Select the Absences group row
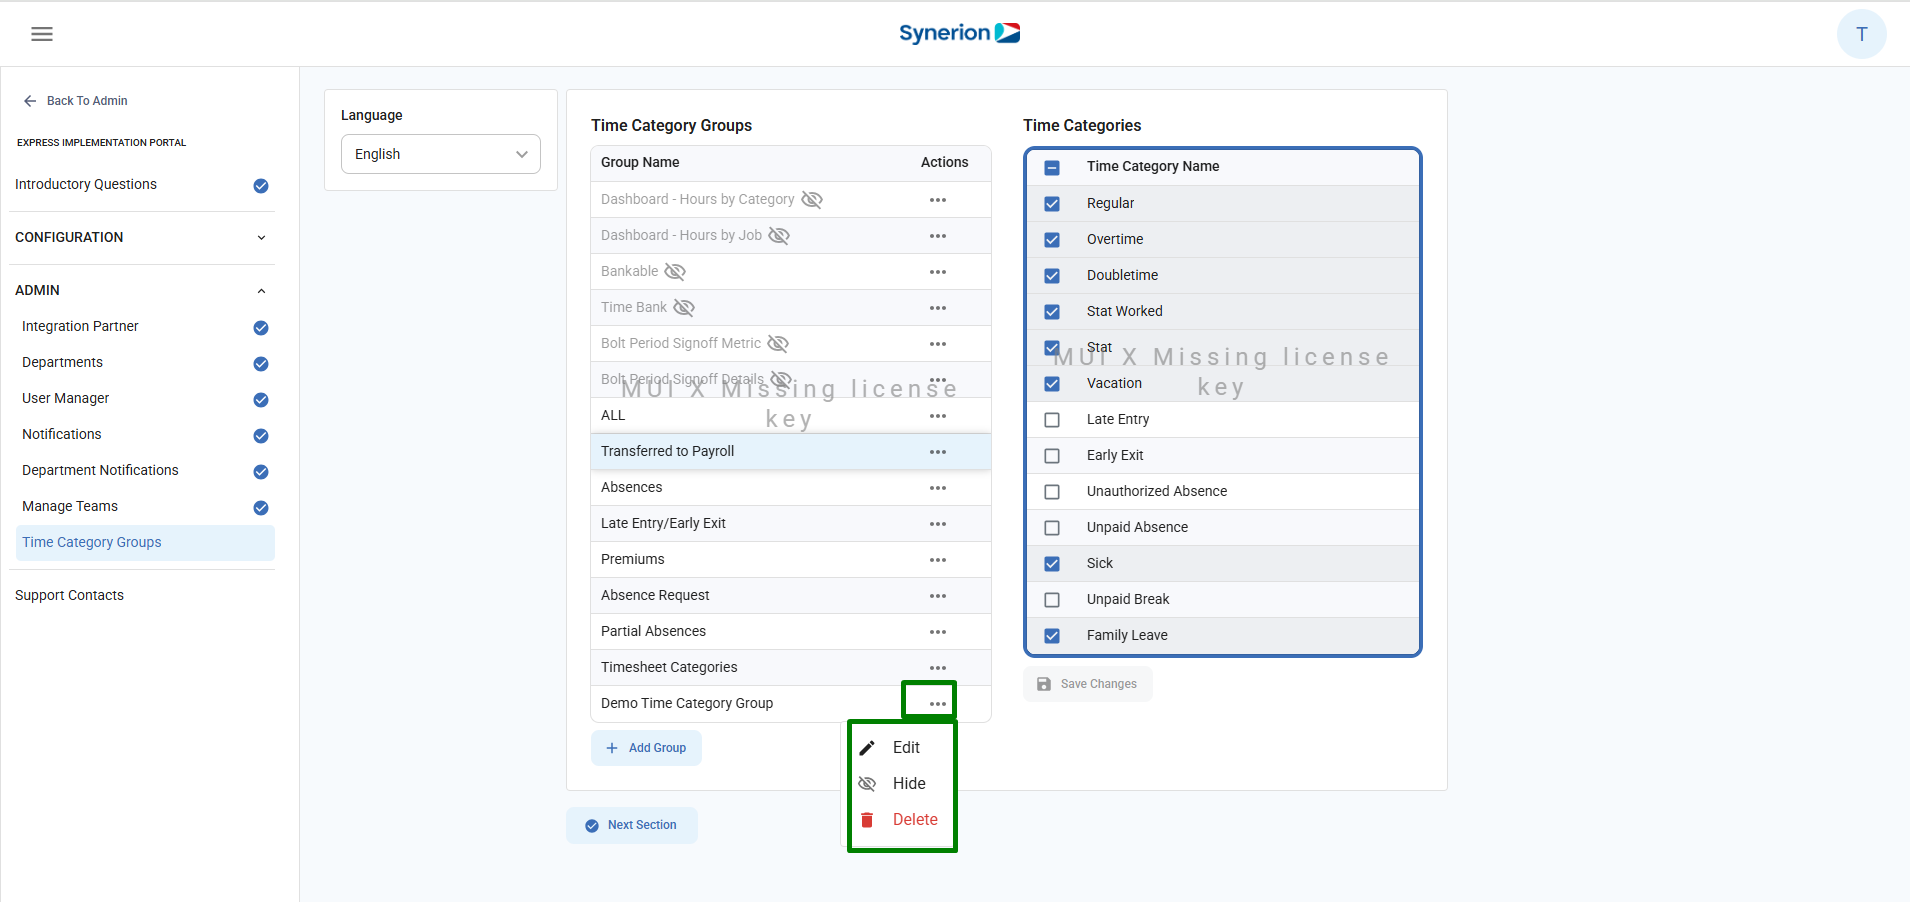 pos(791,488)
